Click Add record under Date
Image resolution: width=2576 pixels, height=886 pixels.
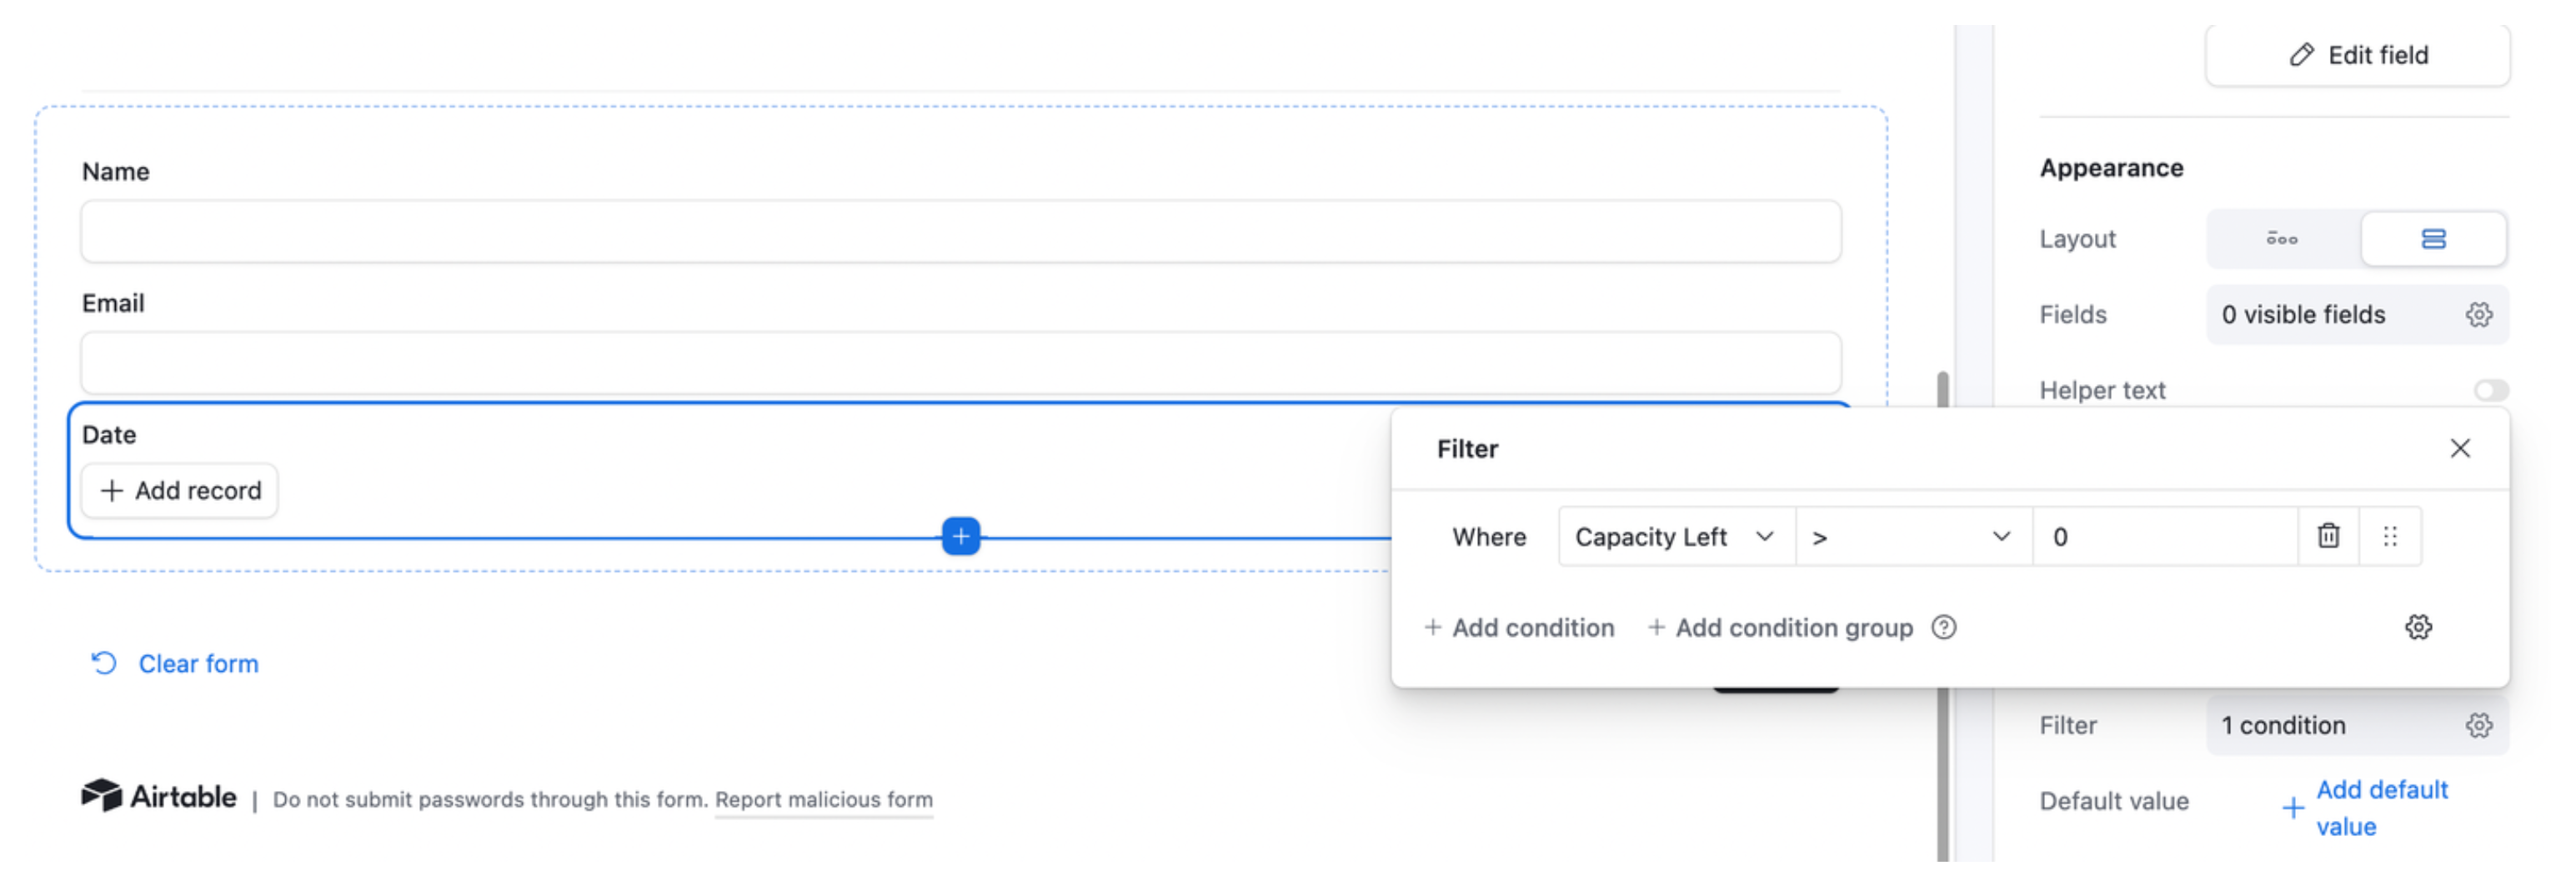point(180,490)
